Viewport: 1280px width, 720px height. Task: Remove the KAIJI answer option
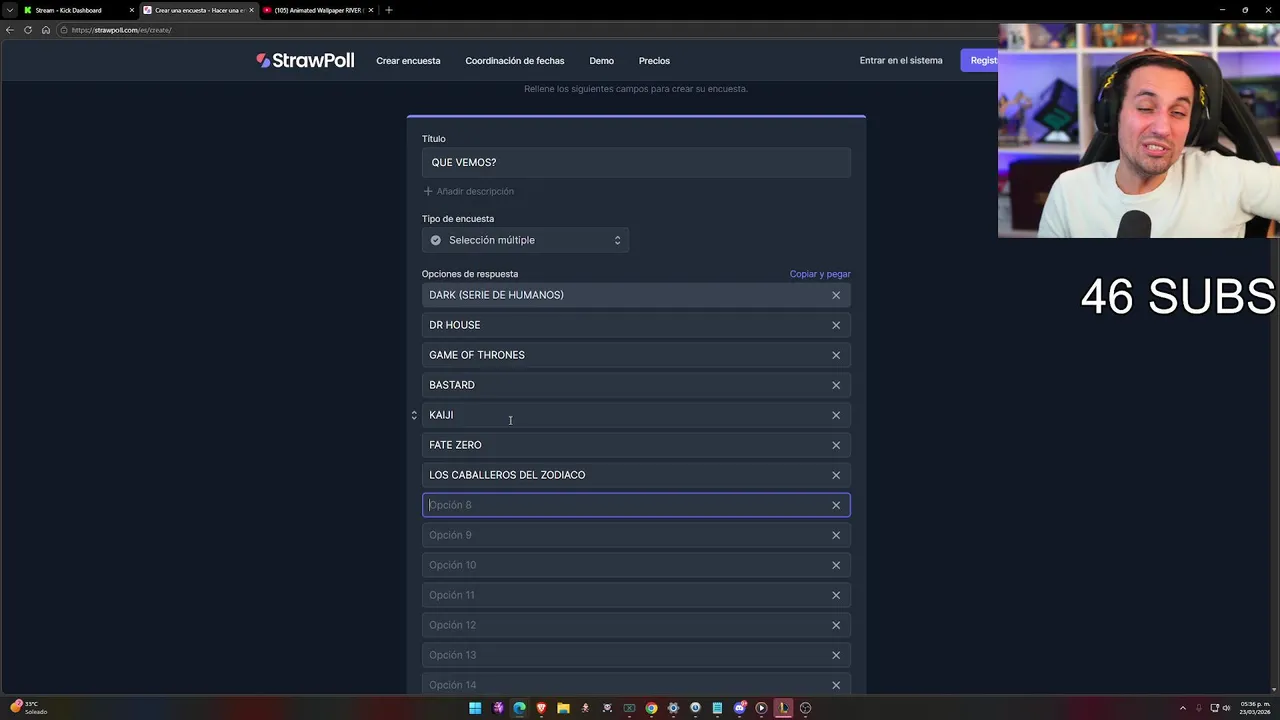836,415
